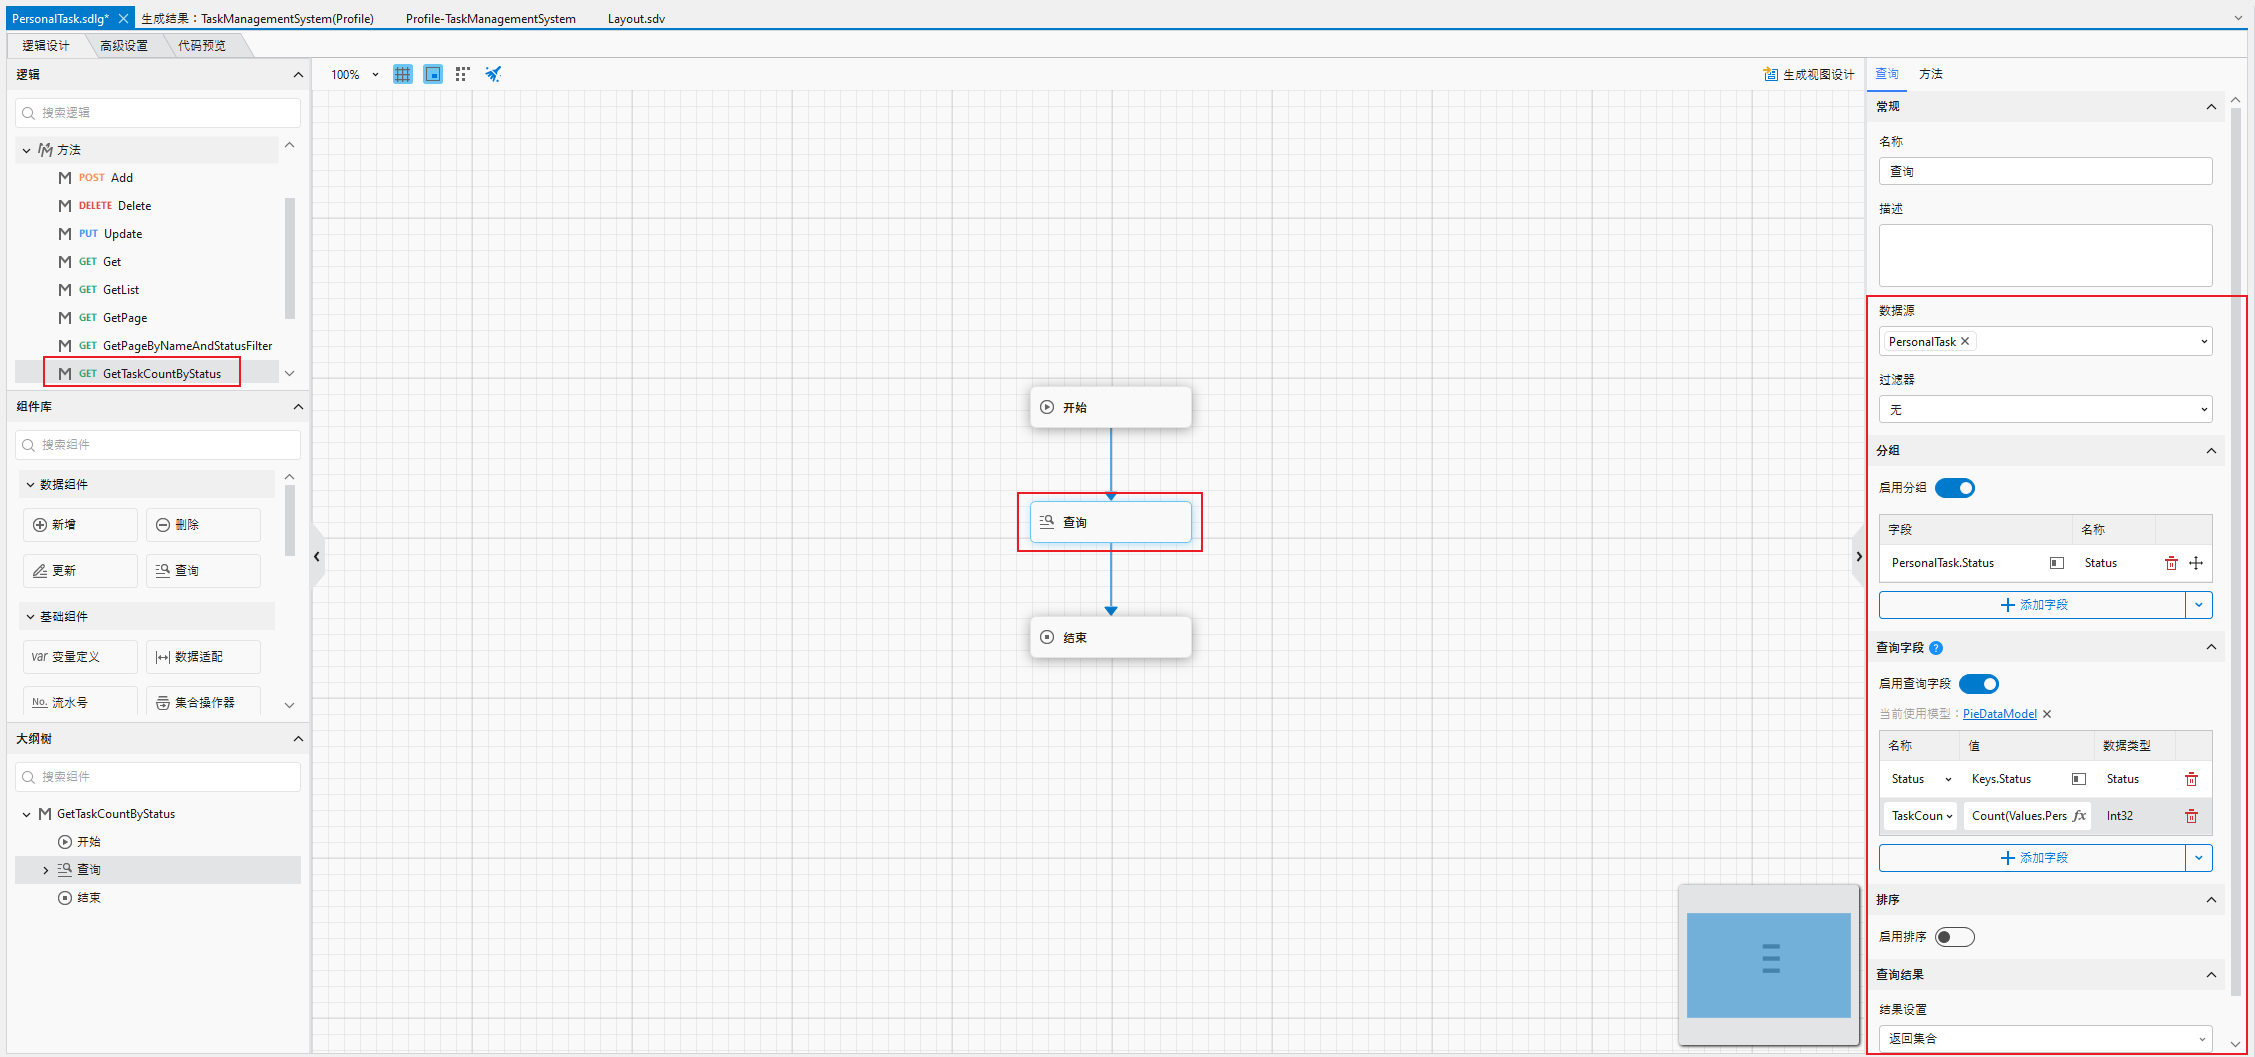Select the 新增 data component in the component library
This screenshot has width=2255, height=1057.
pos(80,525)
